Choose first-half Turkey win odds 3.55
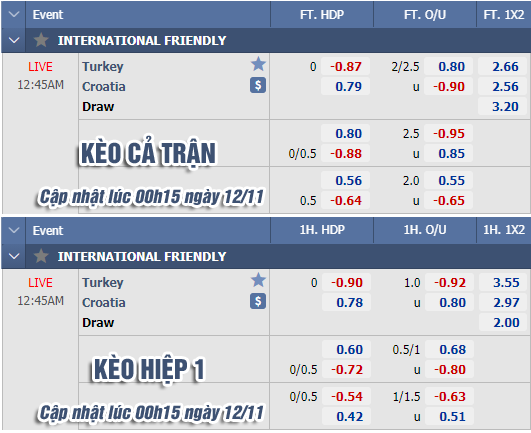The image size is (531, 433). 504,282
